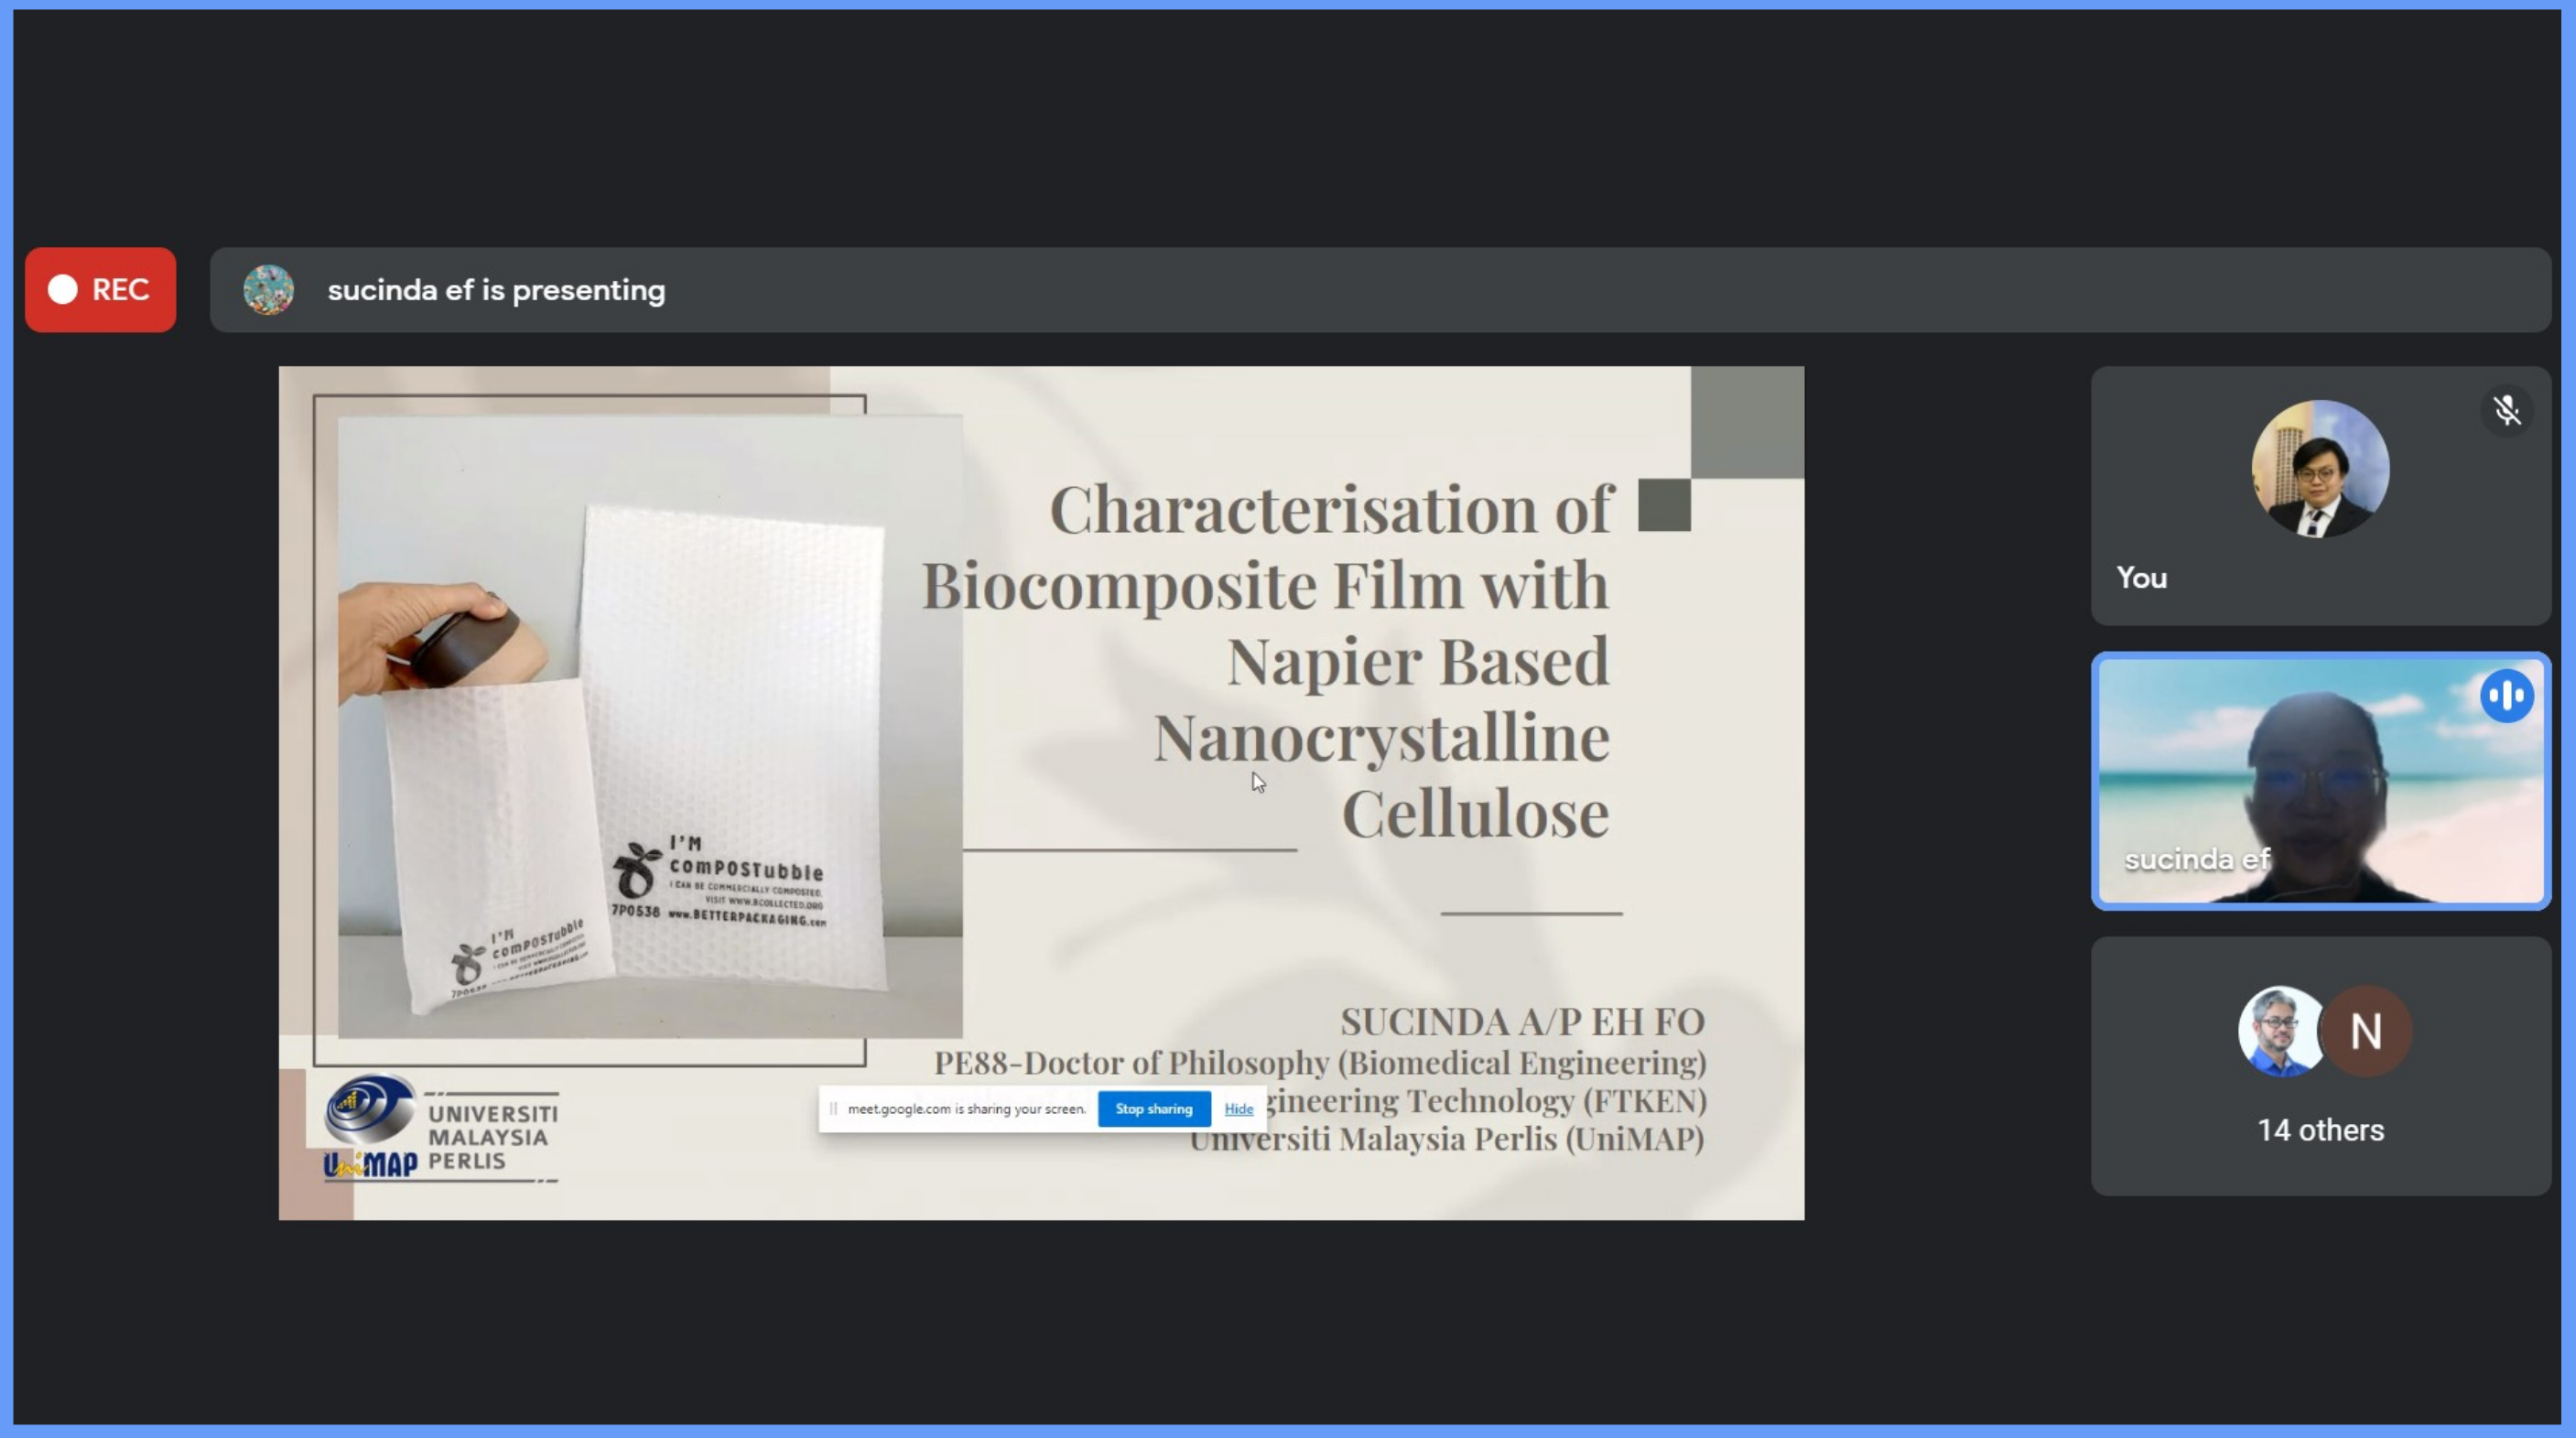The image size is (2576, 1438).
Task: Click presenter's avatar in the presenting banner
Action: [x=268, y=290]
